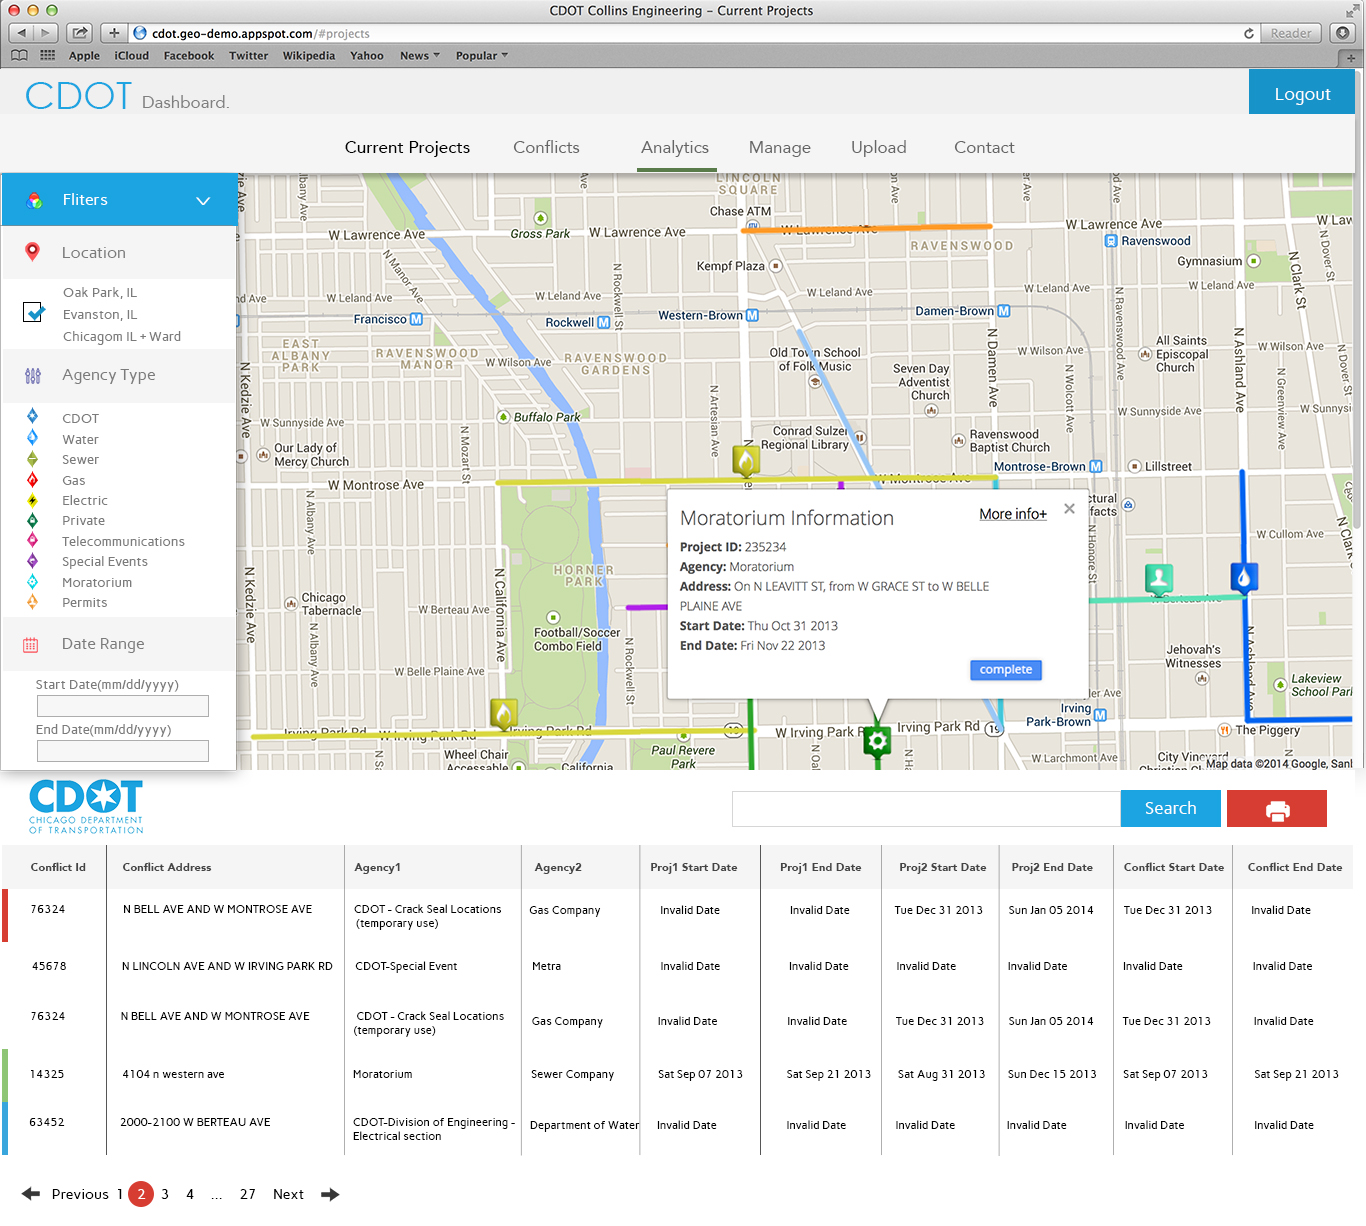Toggle the CDOT agency type filter
Image resolution: width=1366 pixels, height=1226 pixels.
(x=80, y=419)
